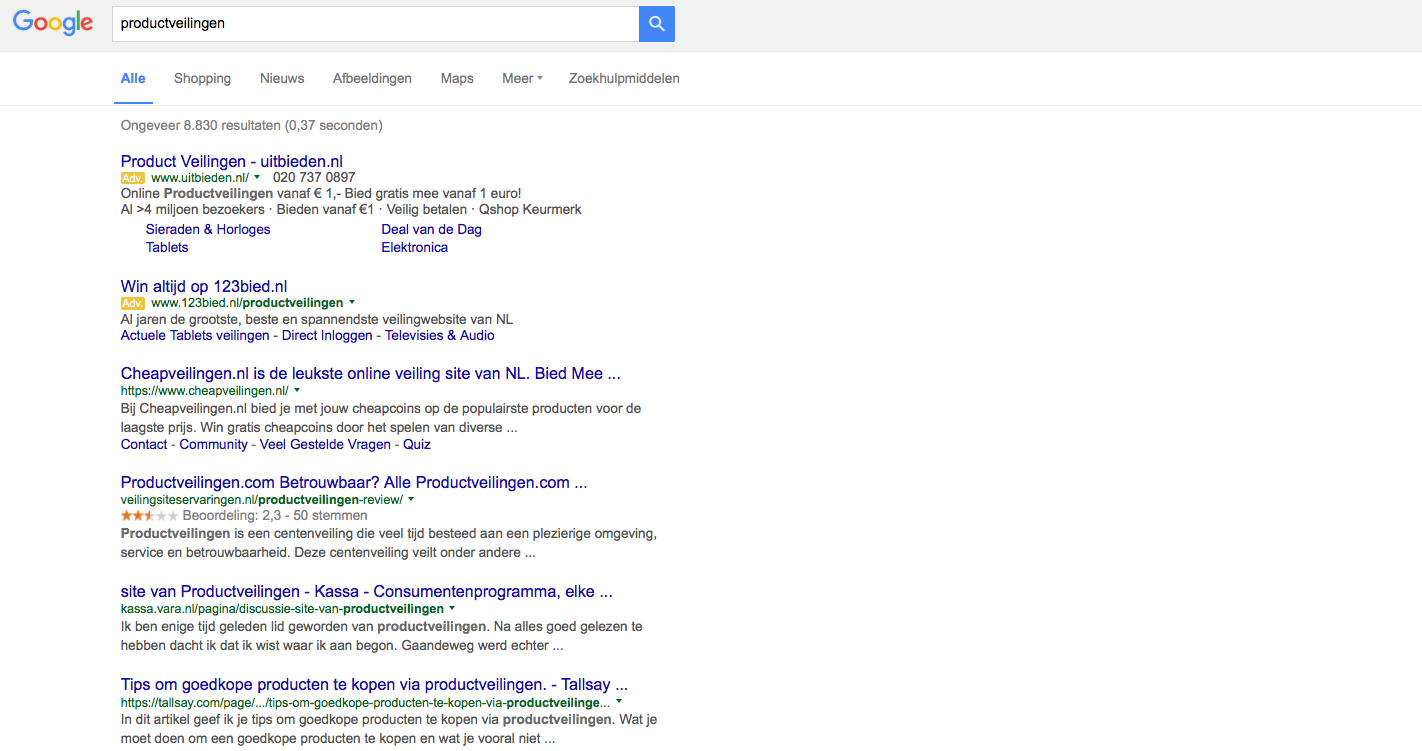
Task: Expand the arrow after veilingsiteservaringen.nl URL
Action: [411, 499]
